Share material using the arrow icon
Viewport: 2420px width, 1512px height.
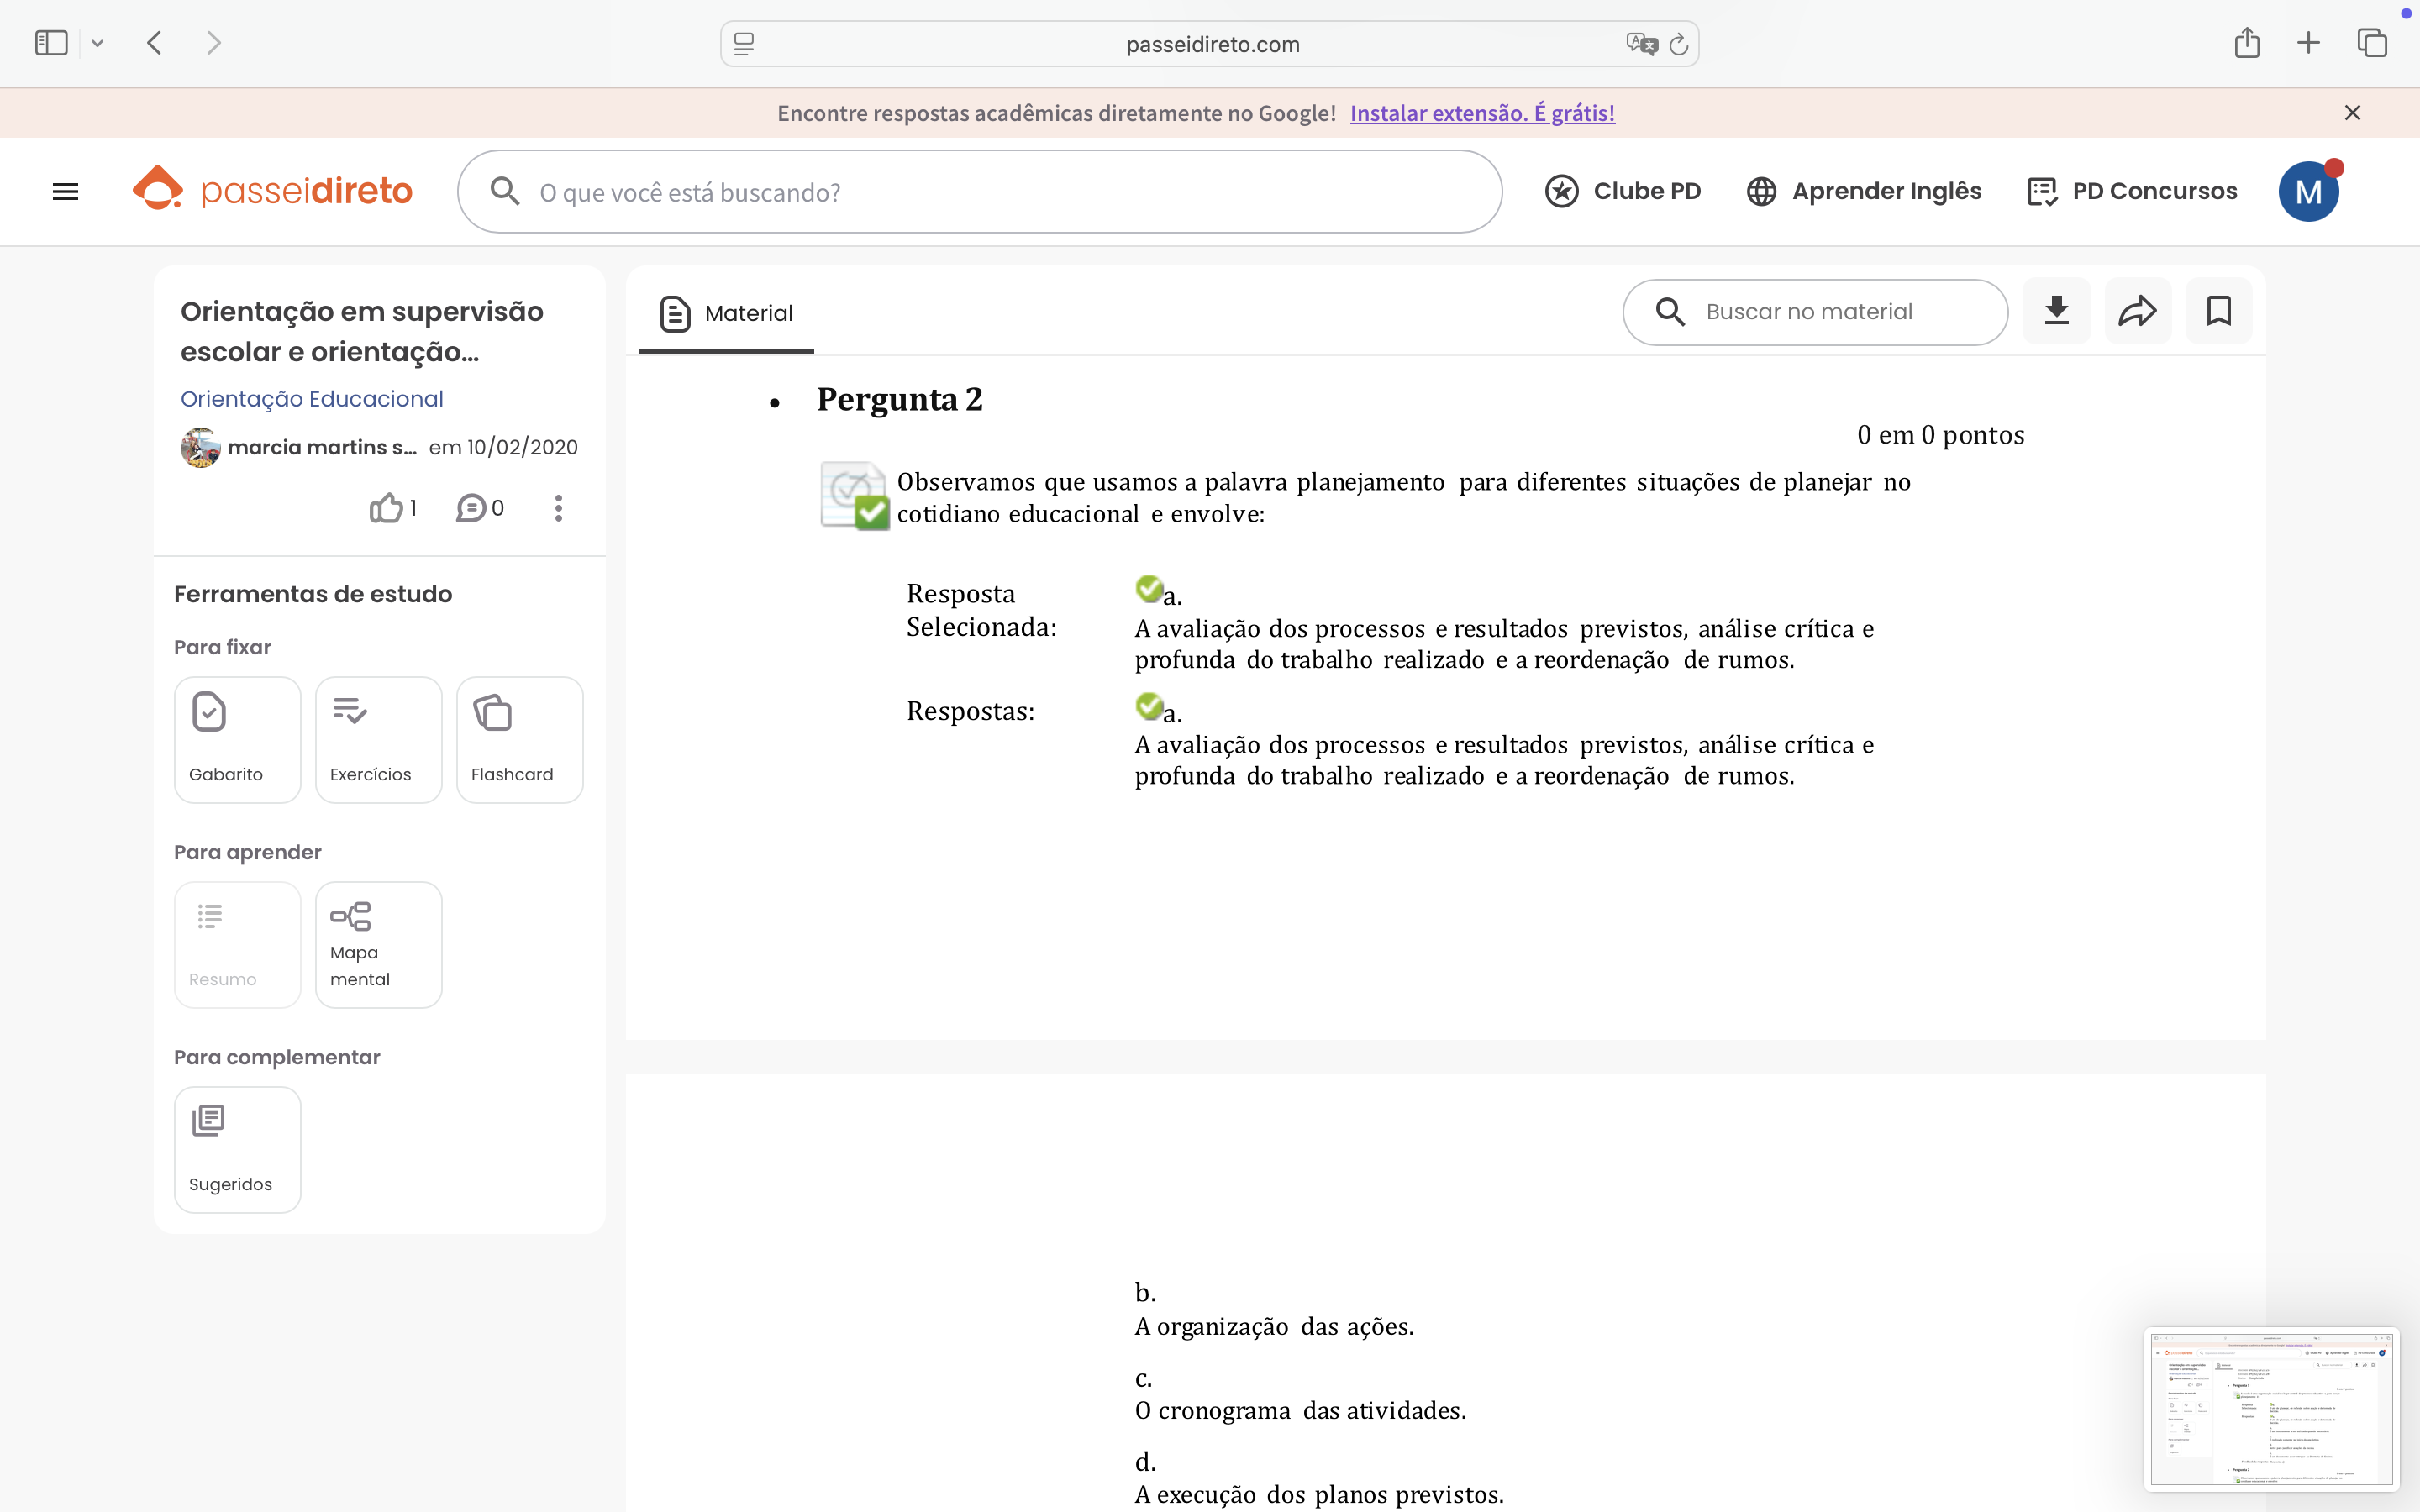(2137, 311)
